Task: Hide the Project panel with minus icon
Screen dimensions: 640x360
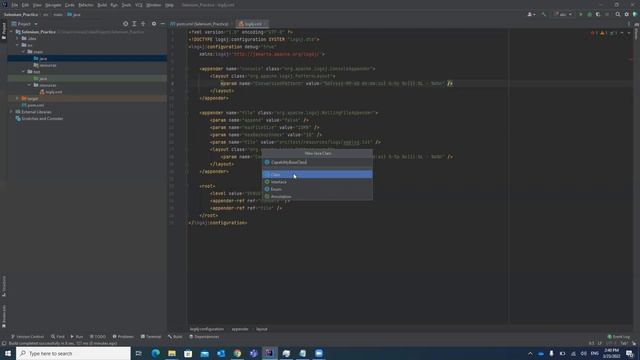Action: (162, 24)
